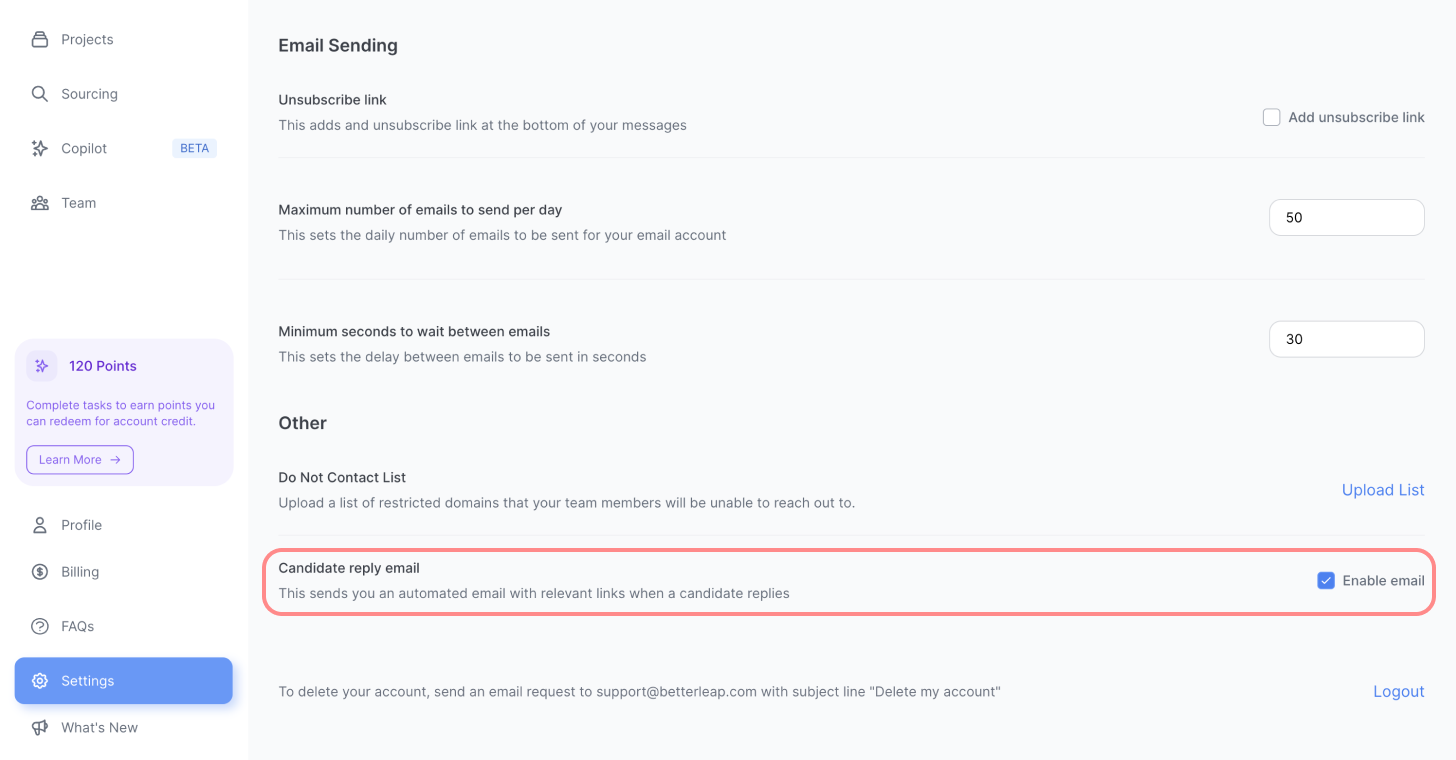Image resolution: width=1456 pixels, height=760 pixels.
Task: Click the Learn More button
Action: click(80, 460)
